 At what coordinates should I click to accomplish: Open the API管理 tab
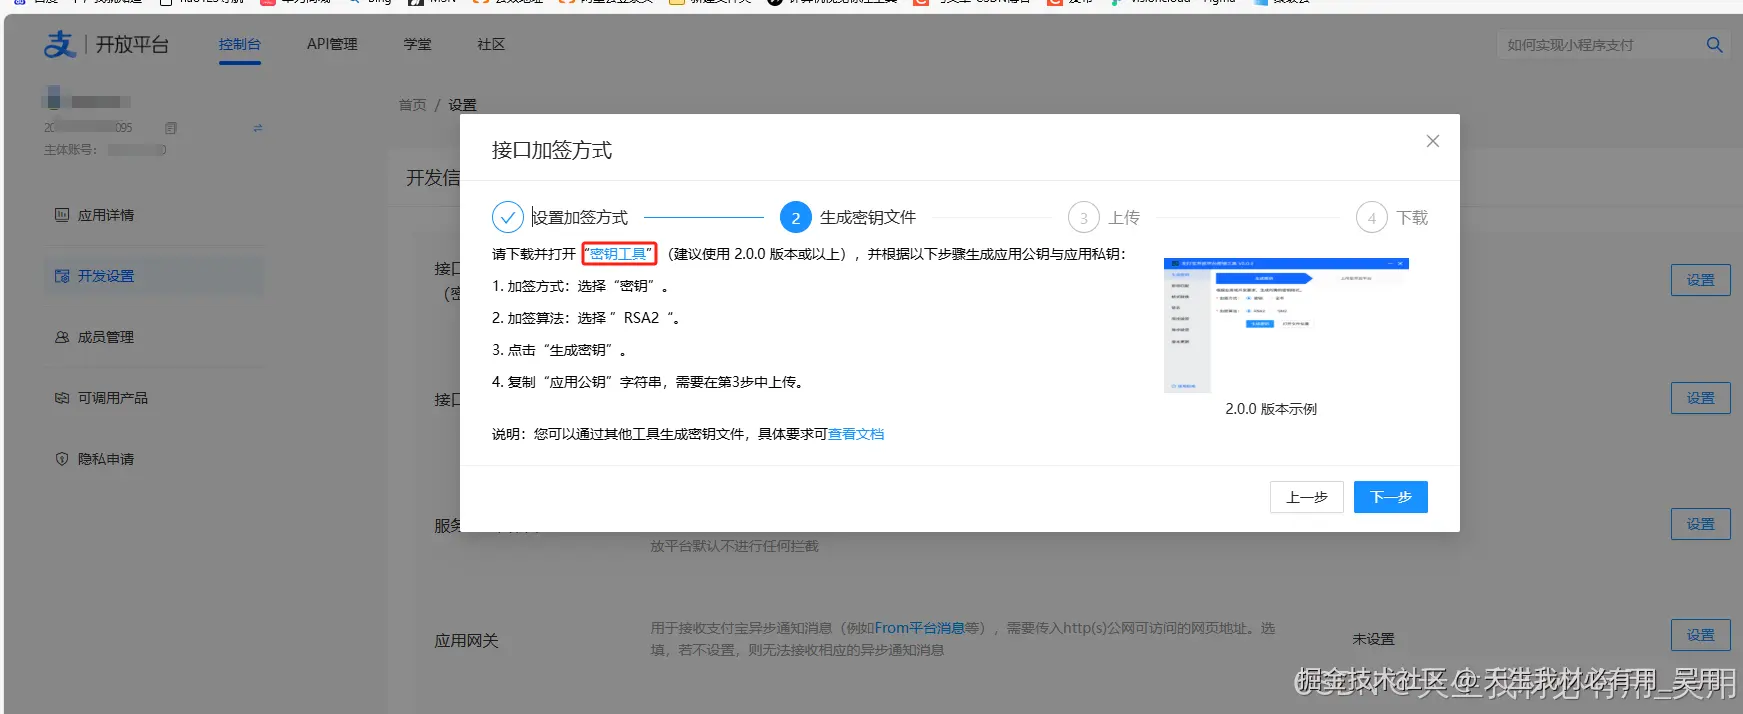(x=332, y=45)
